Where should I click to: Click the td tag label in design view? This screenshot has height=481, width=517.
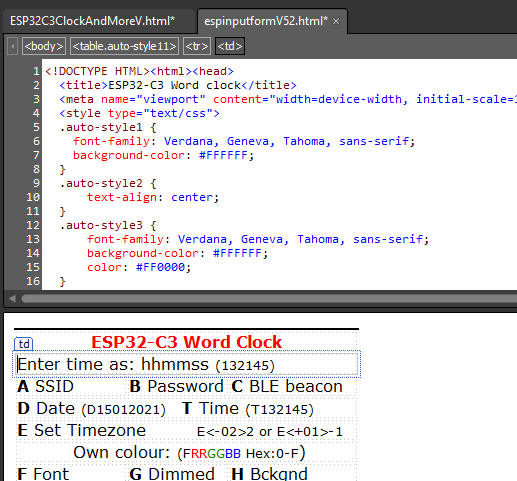click(24, 344)
